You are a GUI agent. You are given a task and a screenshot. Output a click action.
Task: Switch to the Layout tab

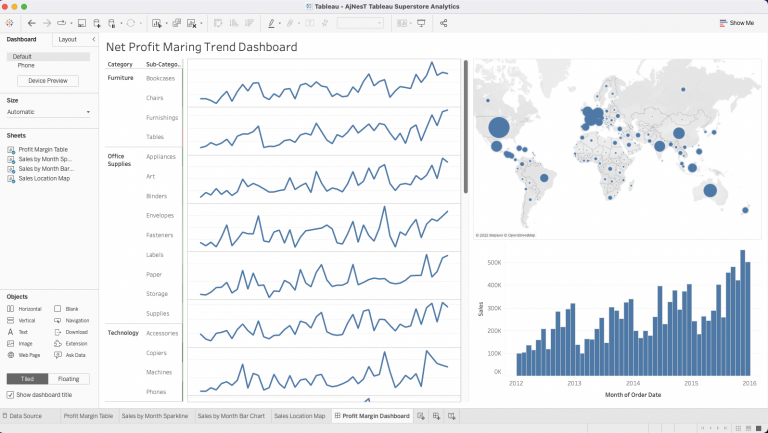pyautogui.click(x=67, y=39)
